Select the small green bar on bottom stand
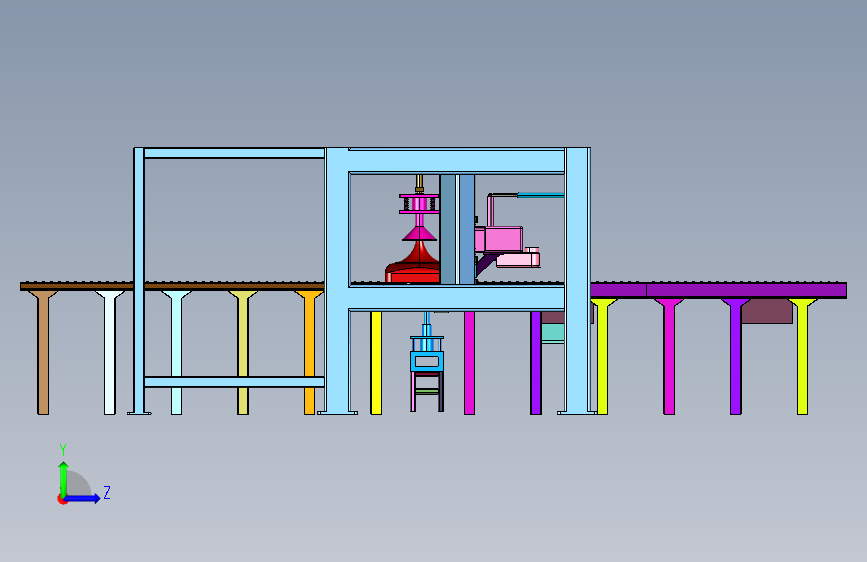 pos(426,391)
